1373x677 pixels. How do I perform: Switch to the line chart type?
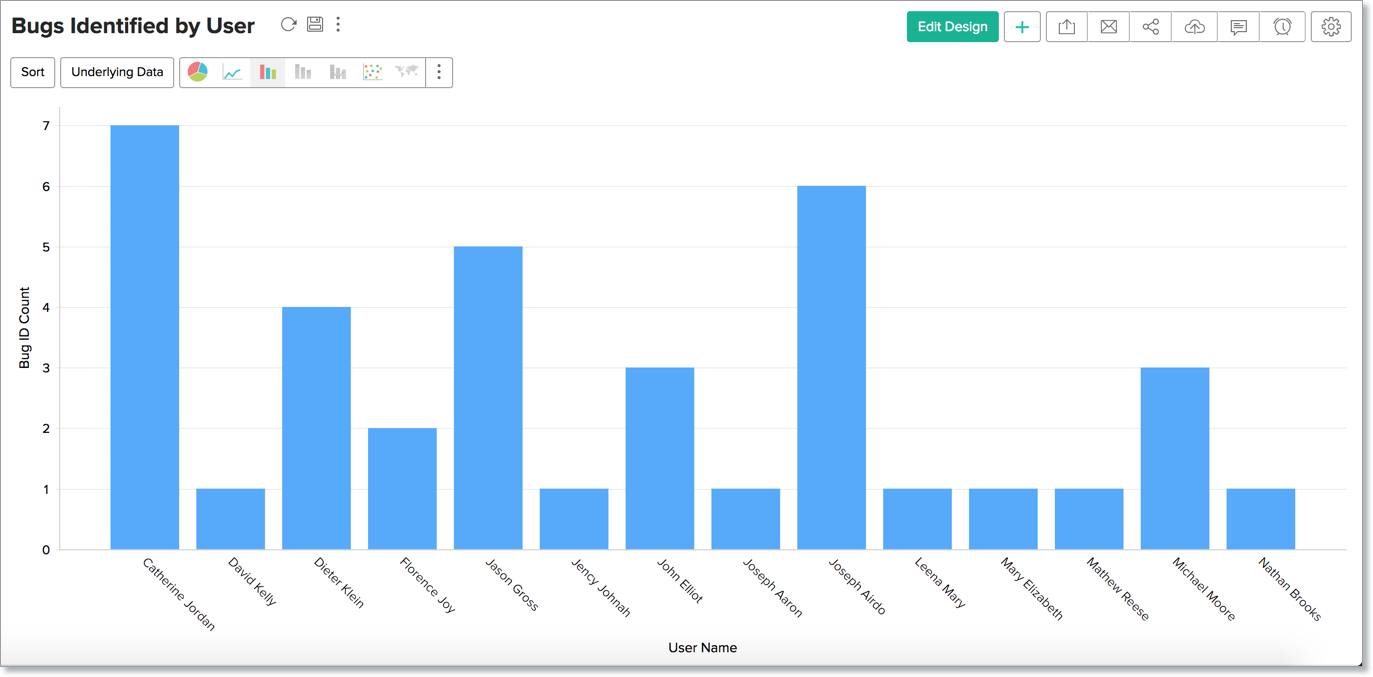click(x=232, y=72)
